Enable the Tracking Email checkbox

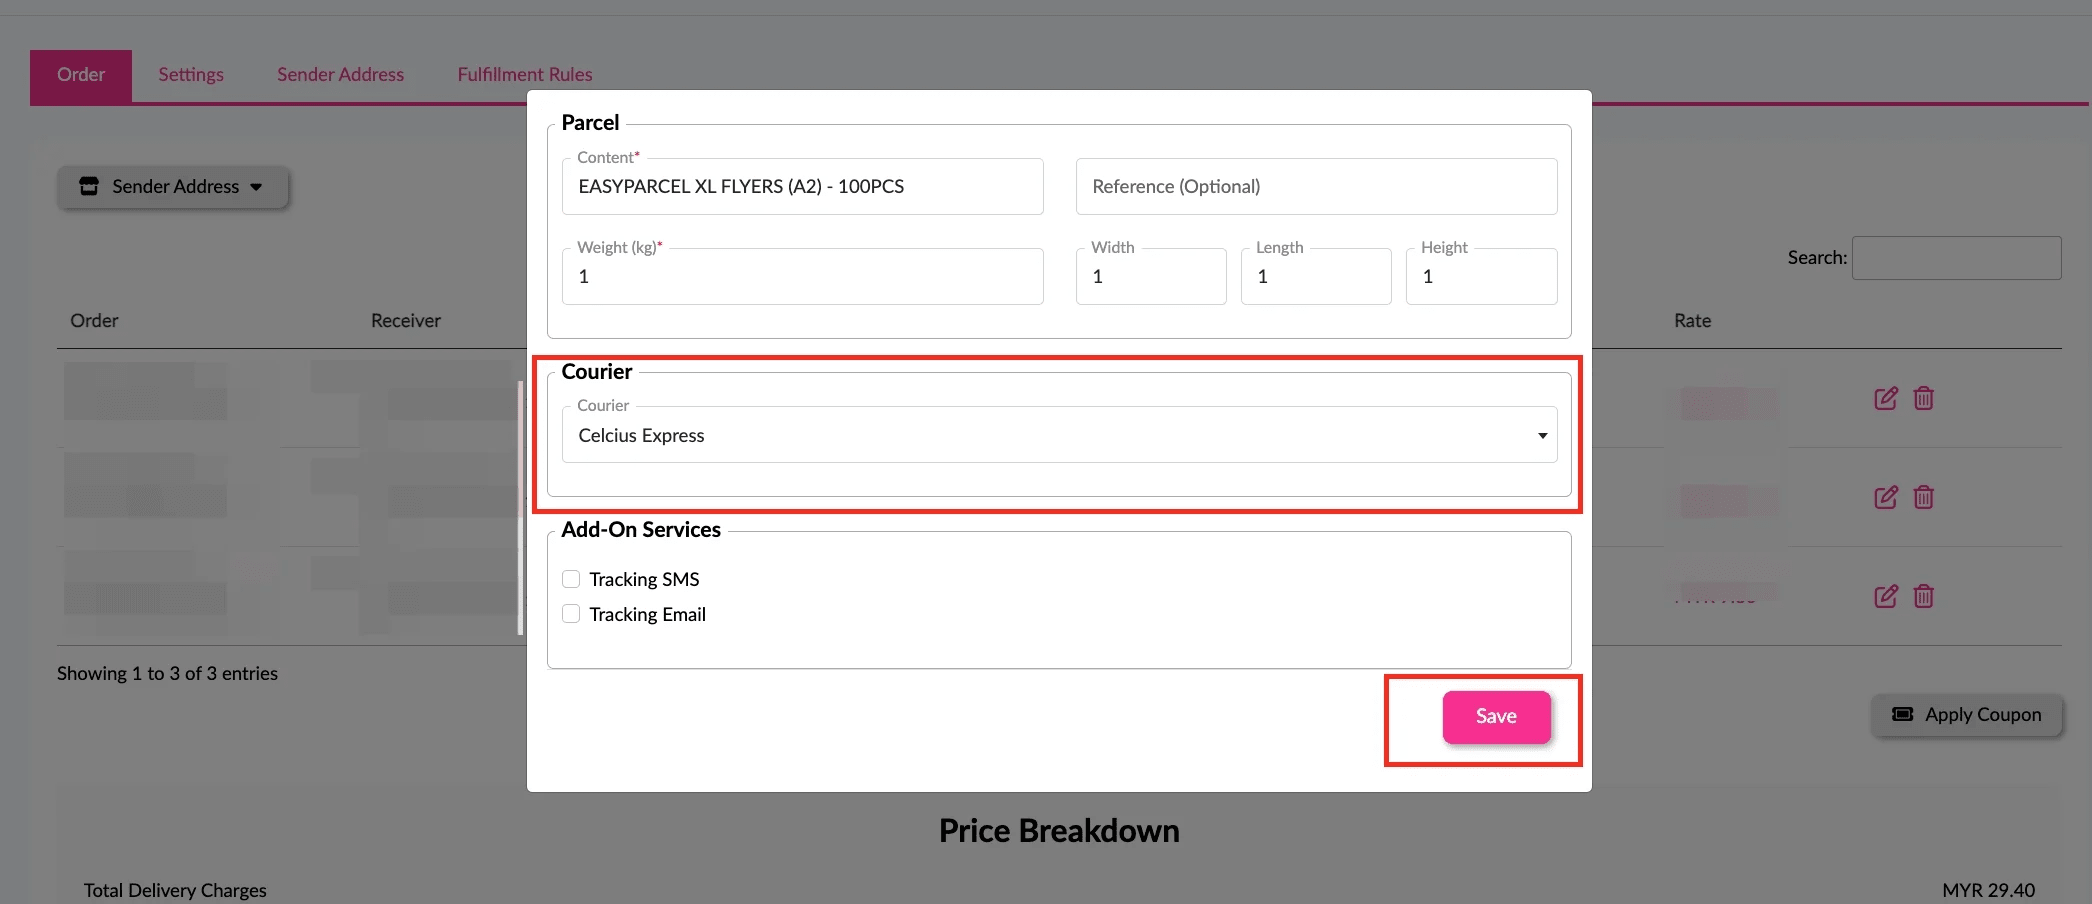click(x=570, y=613)
